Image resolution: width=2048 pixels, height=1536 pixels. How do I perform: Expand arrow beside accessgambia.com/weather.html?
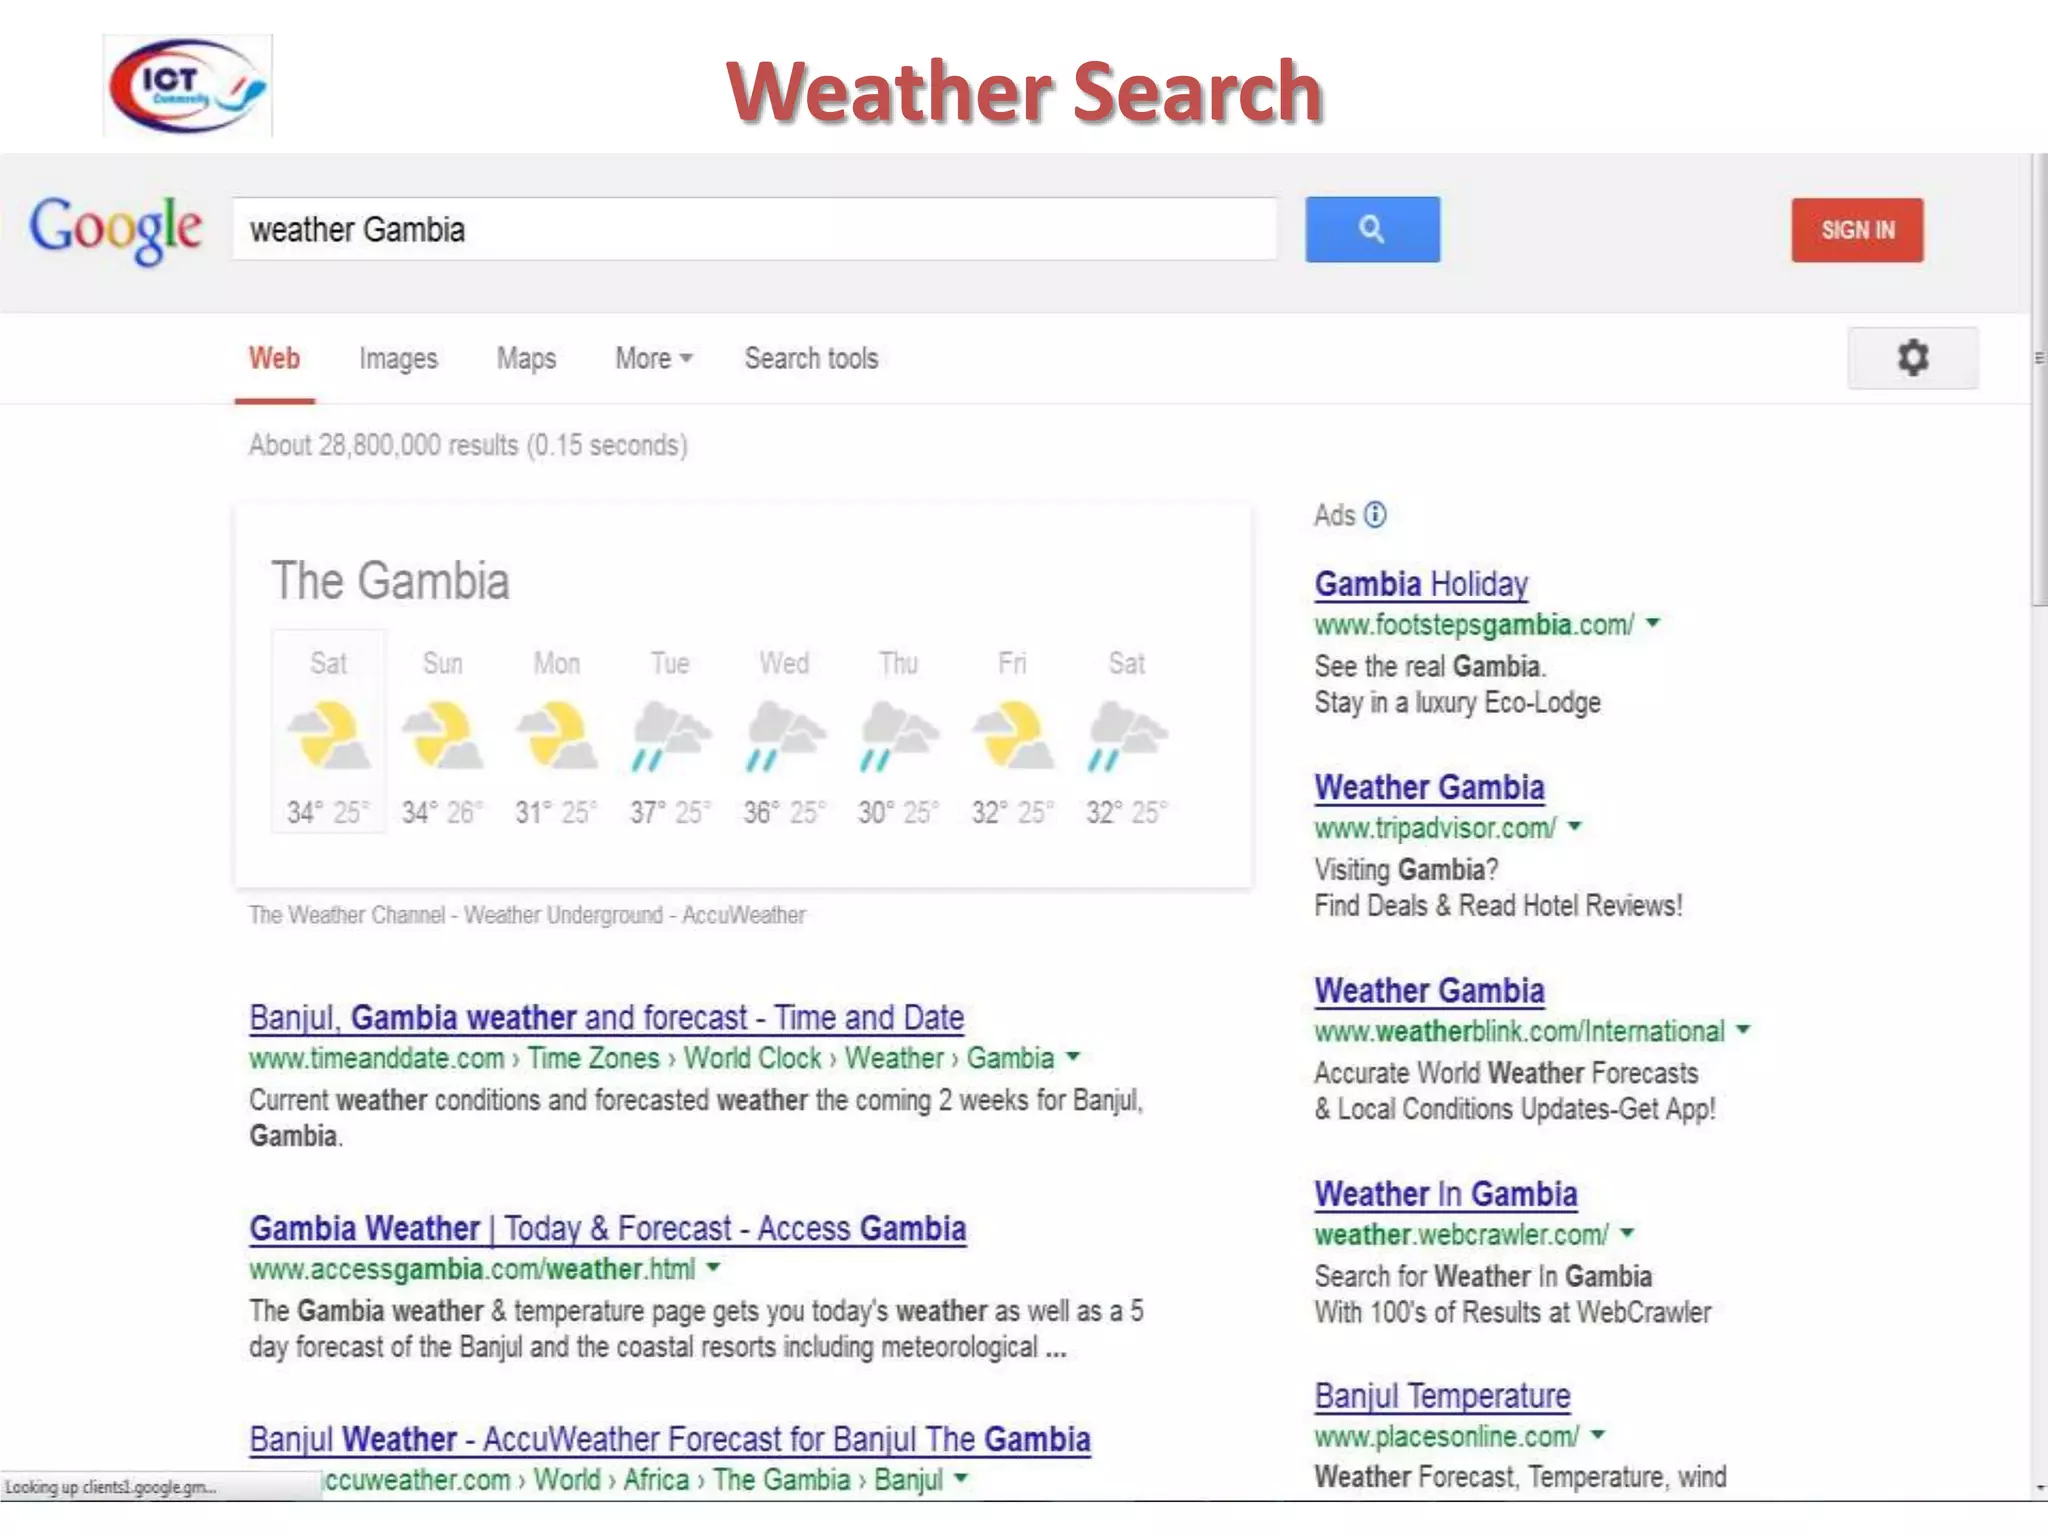[x=713, y=1267]
